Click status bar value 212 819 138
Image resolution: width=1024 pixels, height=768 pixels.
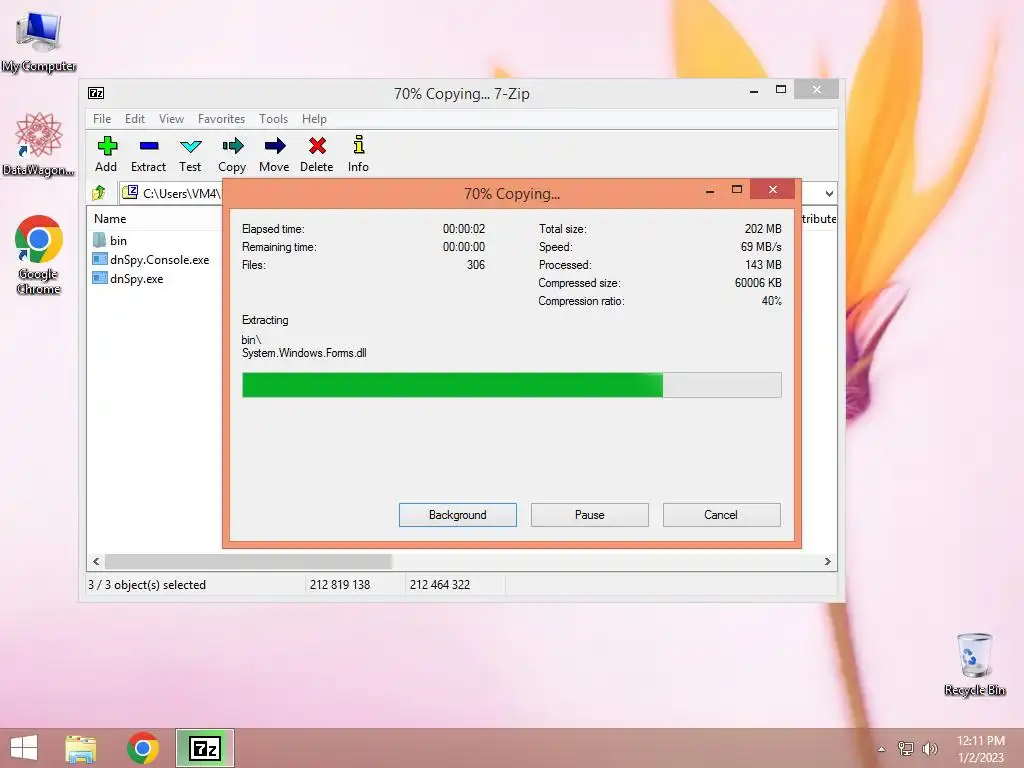pyautogui.click(x=340, y=585)
